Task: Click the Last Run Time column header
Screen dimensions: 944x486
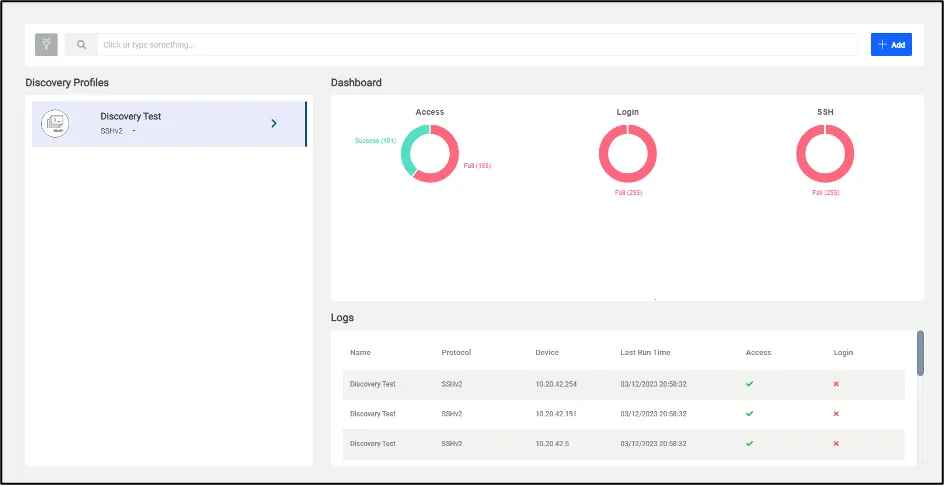Action: click(x=645, y=352)
